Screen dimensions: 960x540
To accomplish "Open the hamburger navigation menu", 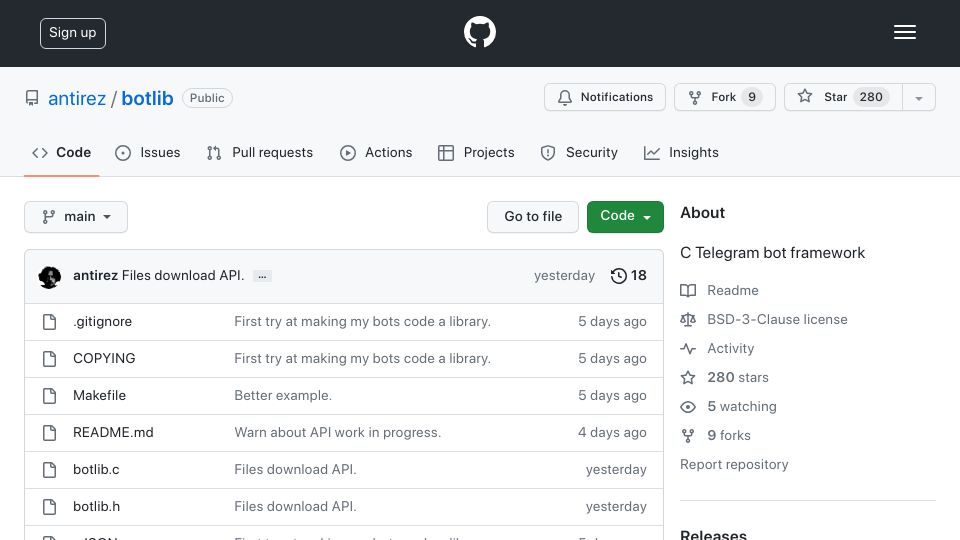I will tap(904, 32).
